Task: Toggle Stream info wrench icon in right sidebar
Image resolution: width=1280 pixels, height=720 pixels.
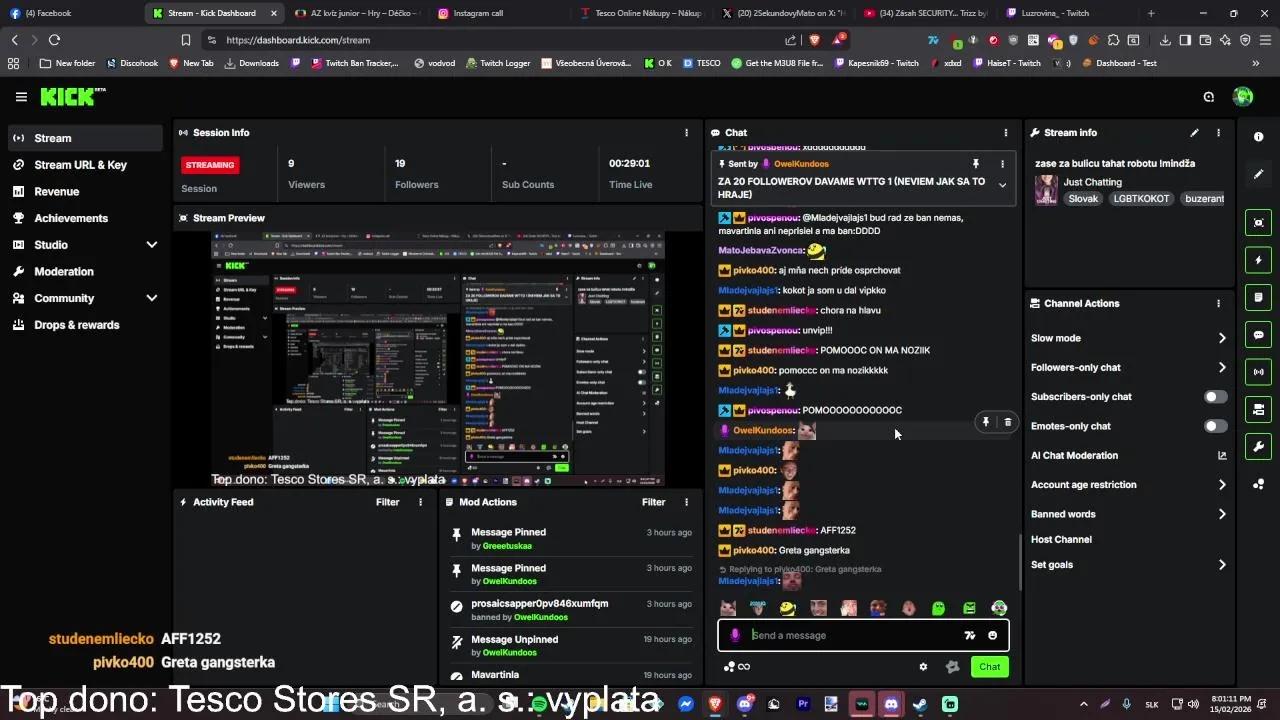Action: pos(1259,446)
